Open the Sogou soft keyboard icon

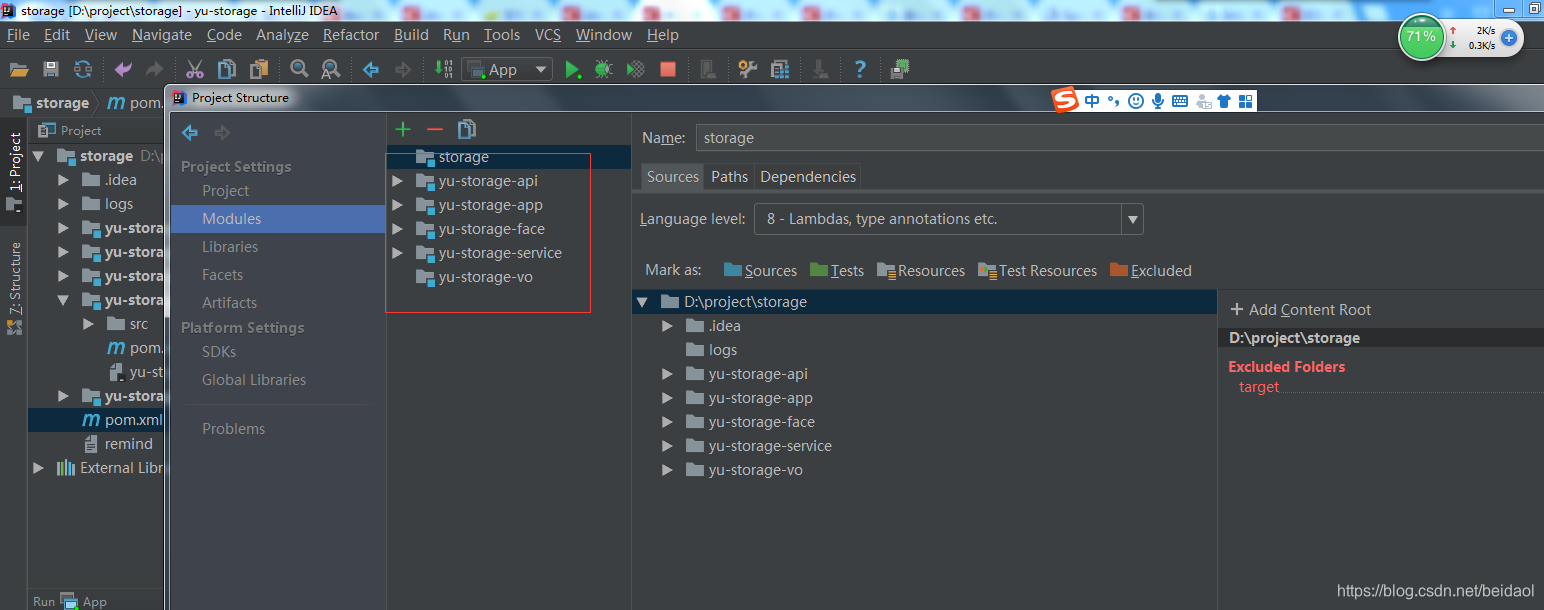(x=1180, y=101)
